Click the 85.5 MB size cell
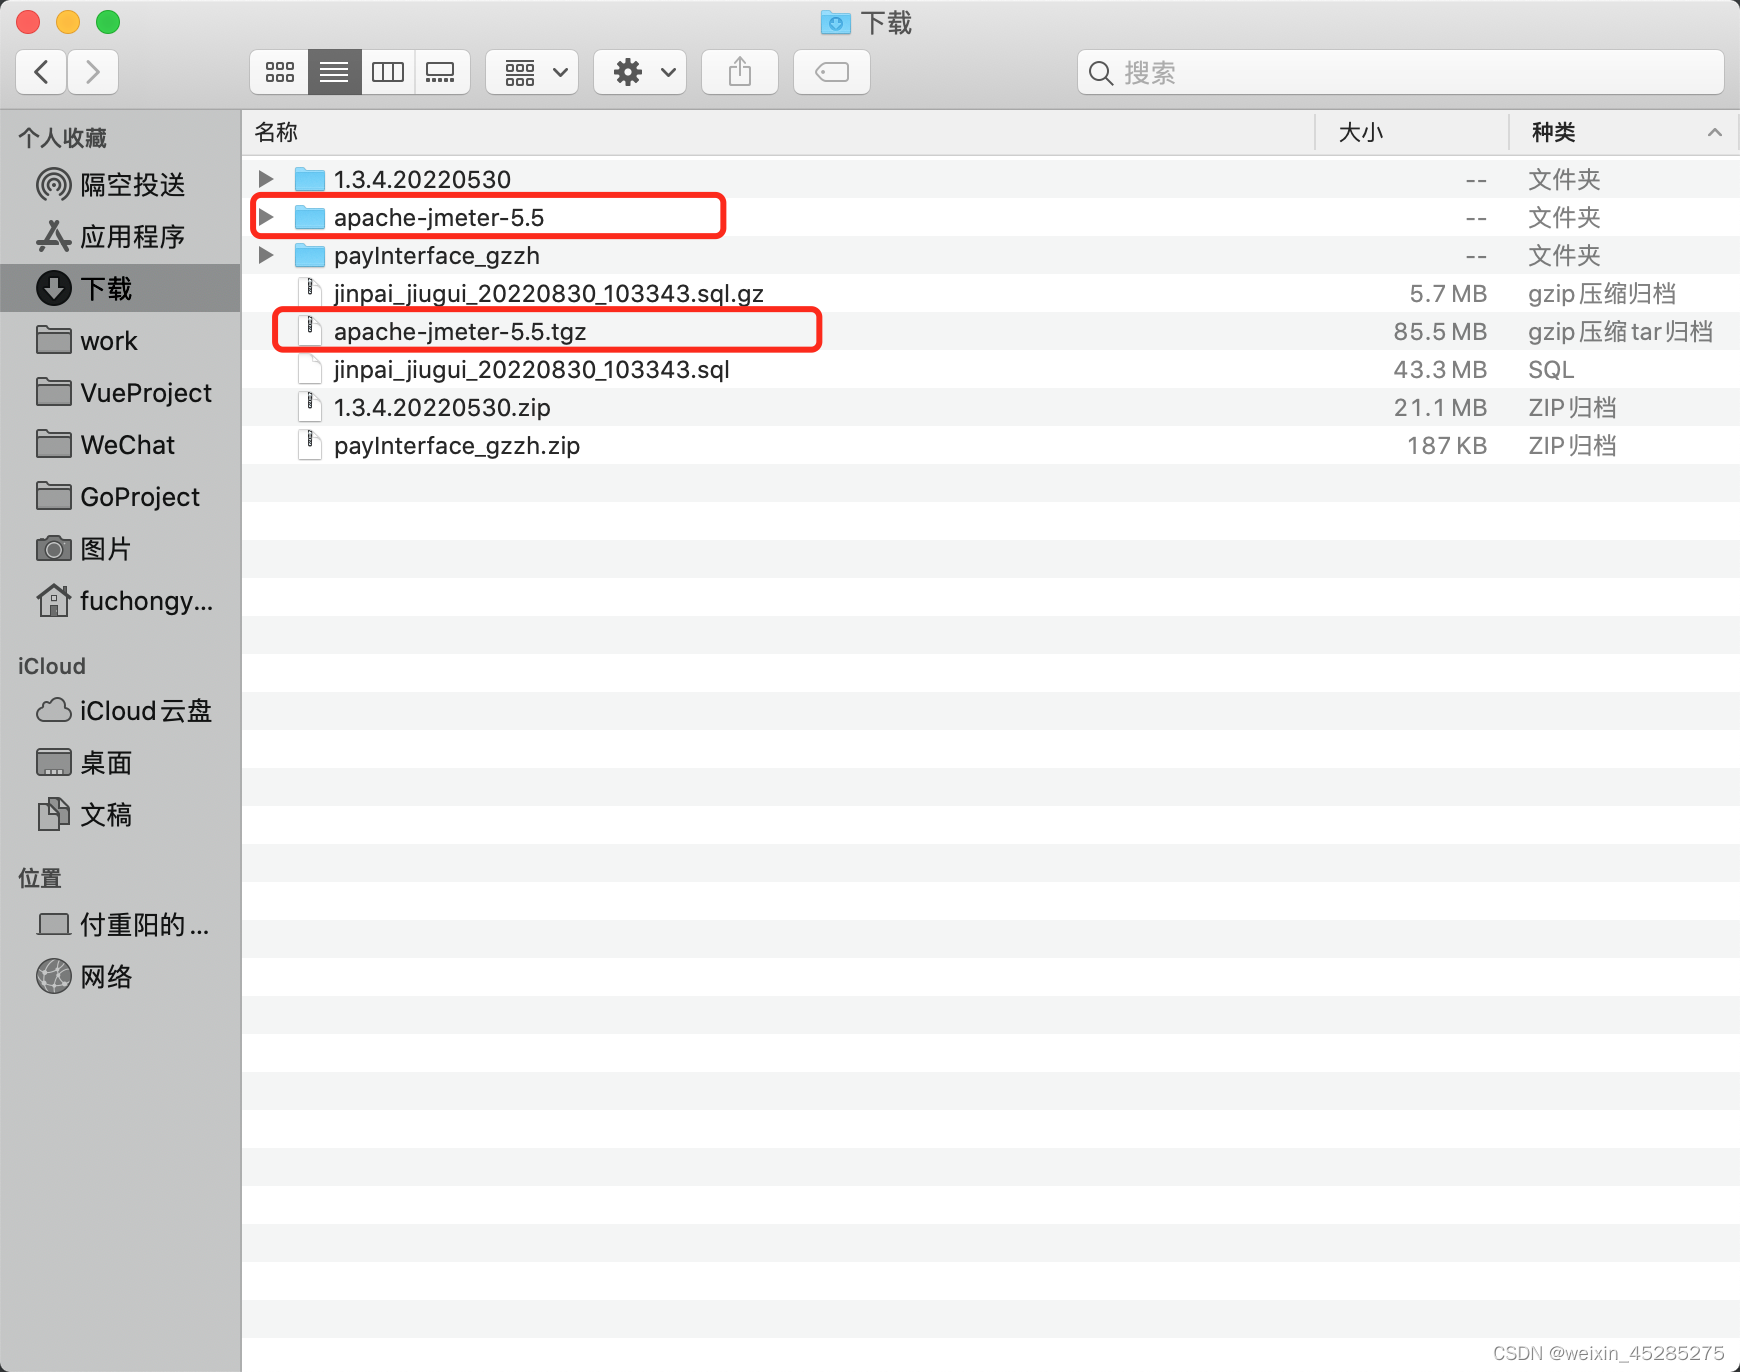 click(x=1440, y=331)
